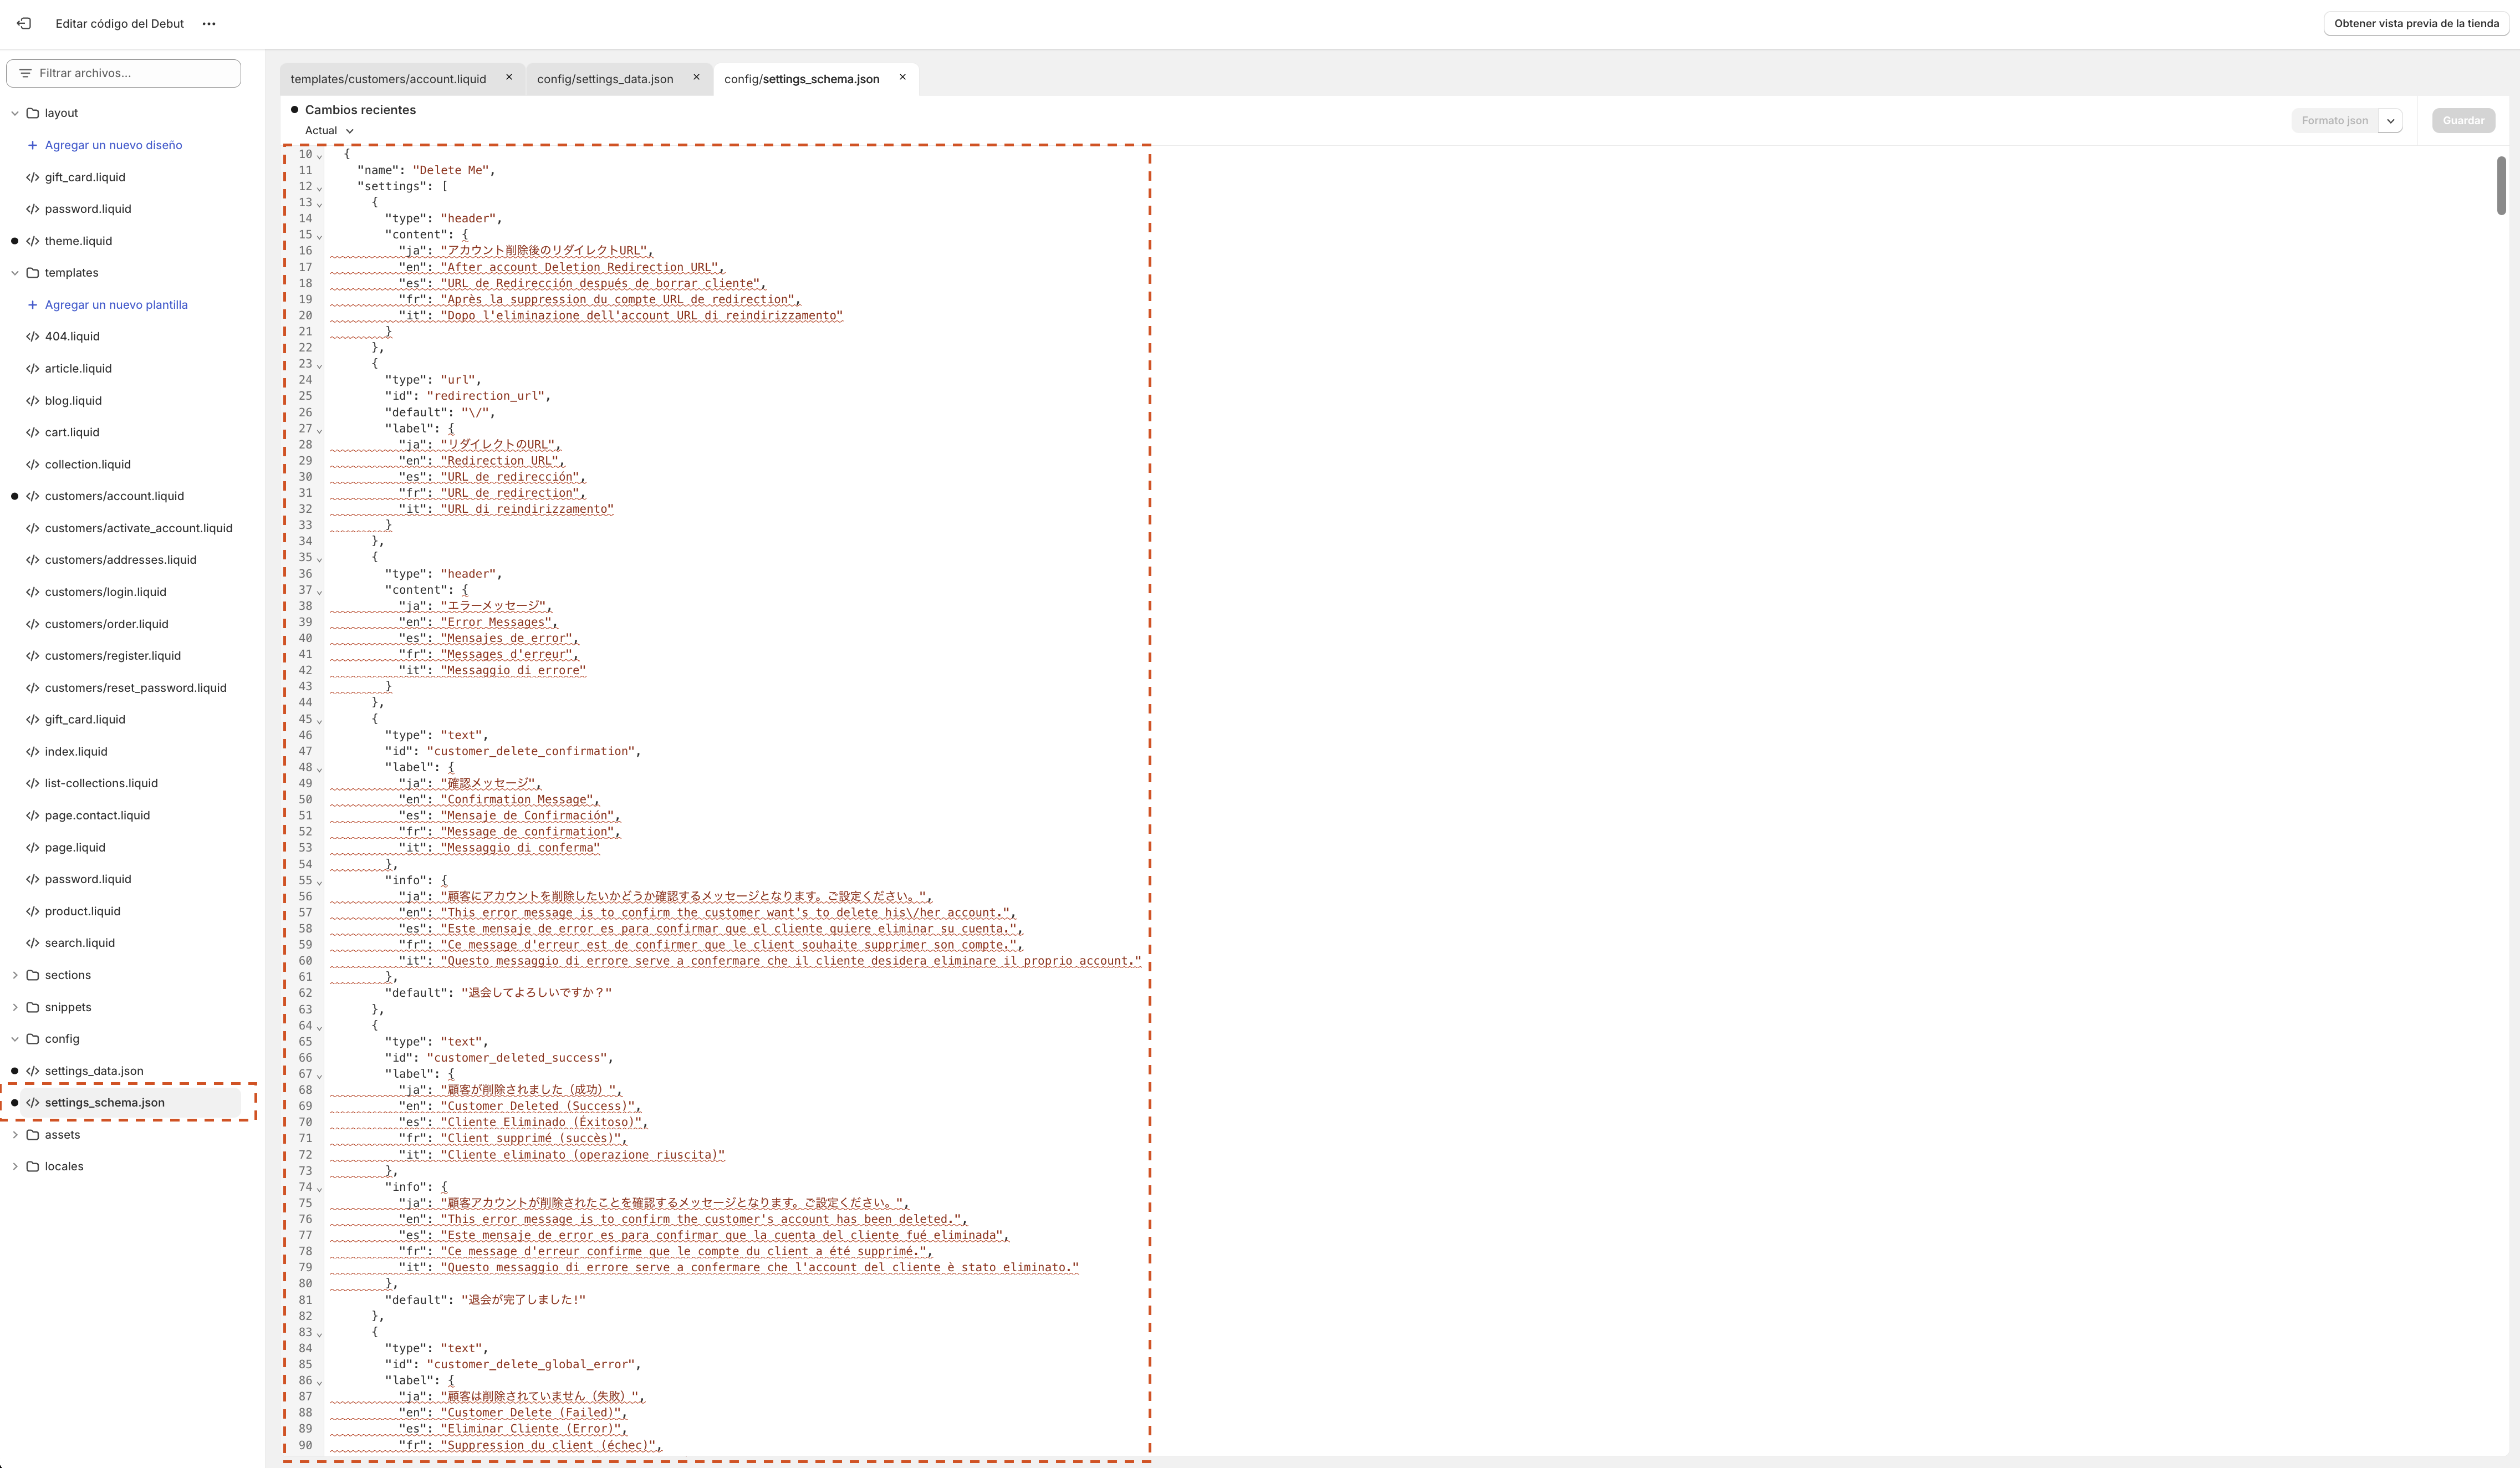Click the exit editor back icon

tap(24, 23)
